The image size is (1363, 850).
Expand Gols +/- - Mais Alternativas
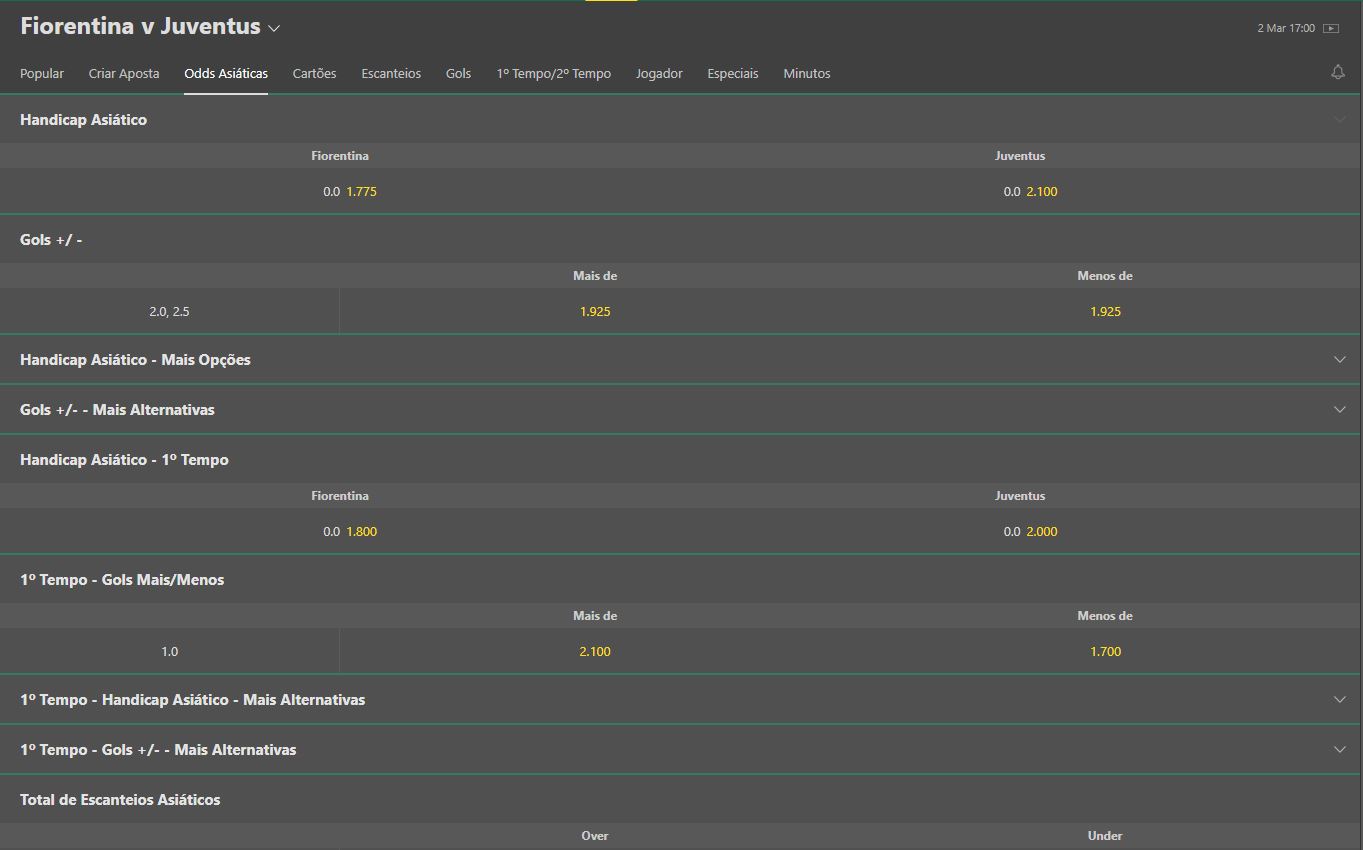(1340, 409)
